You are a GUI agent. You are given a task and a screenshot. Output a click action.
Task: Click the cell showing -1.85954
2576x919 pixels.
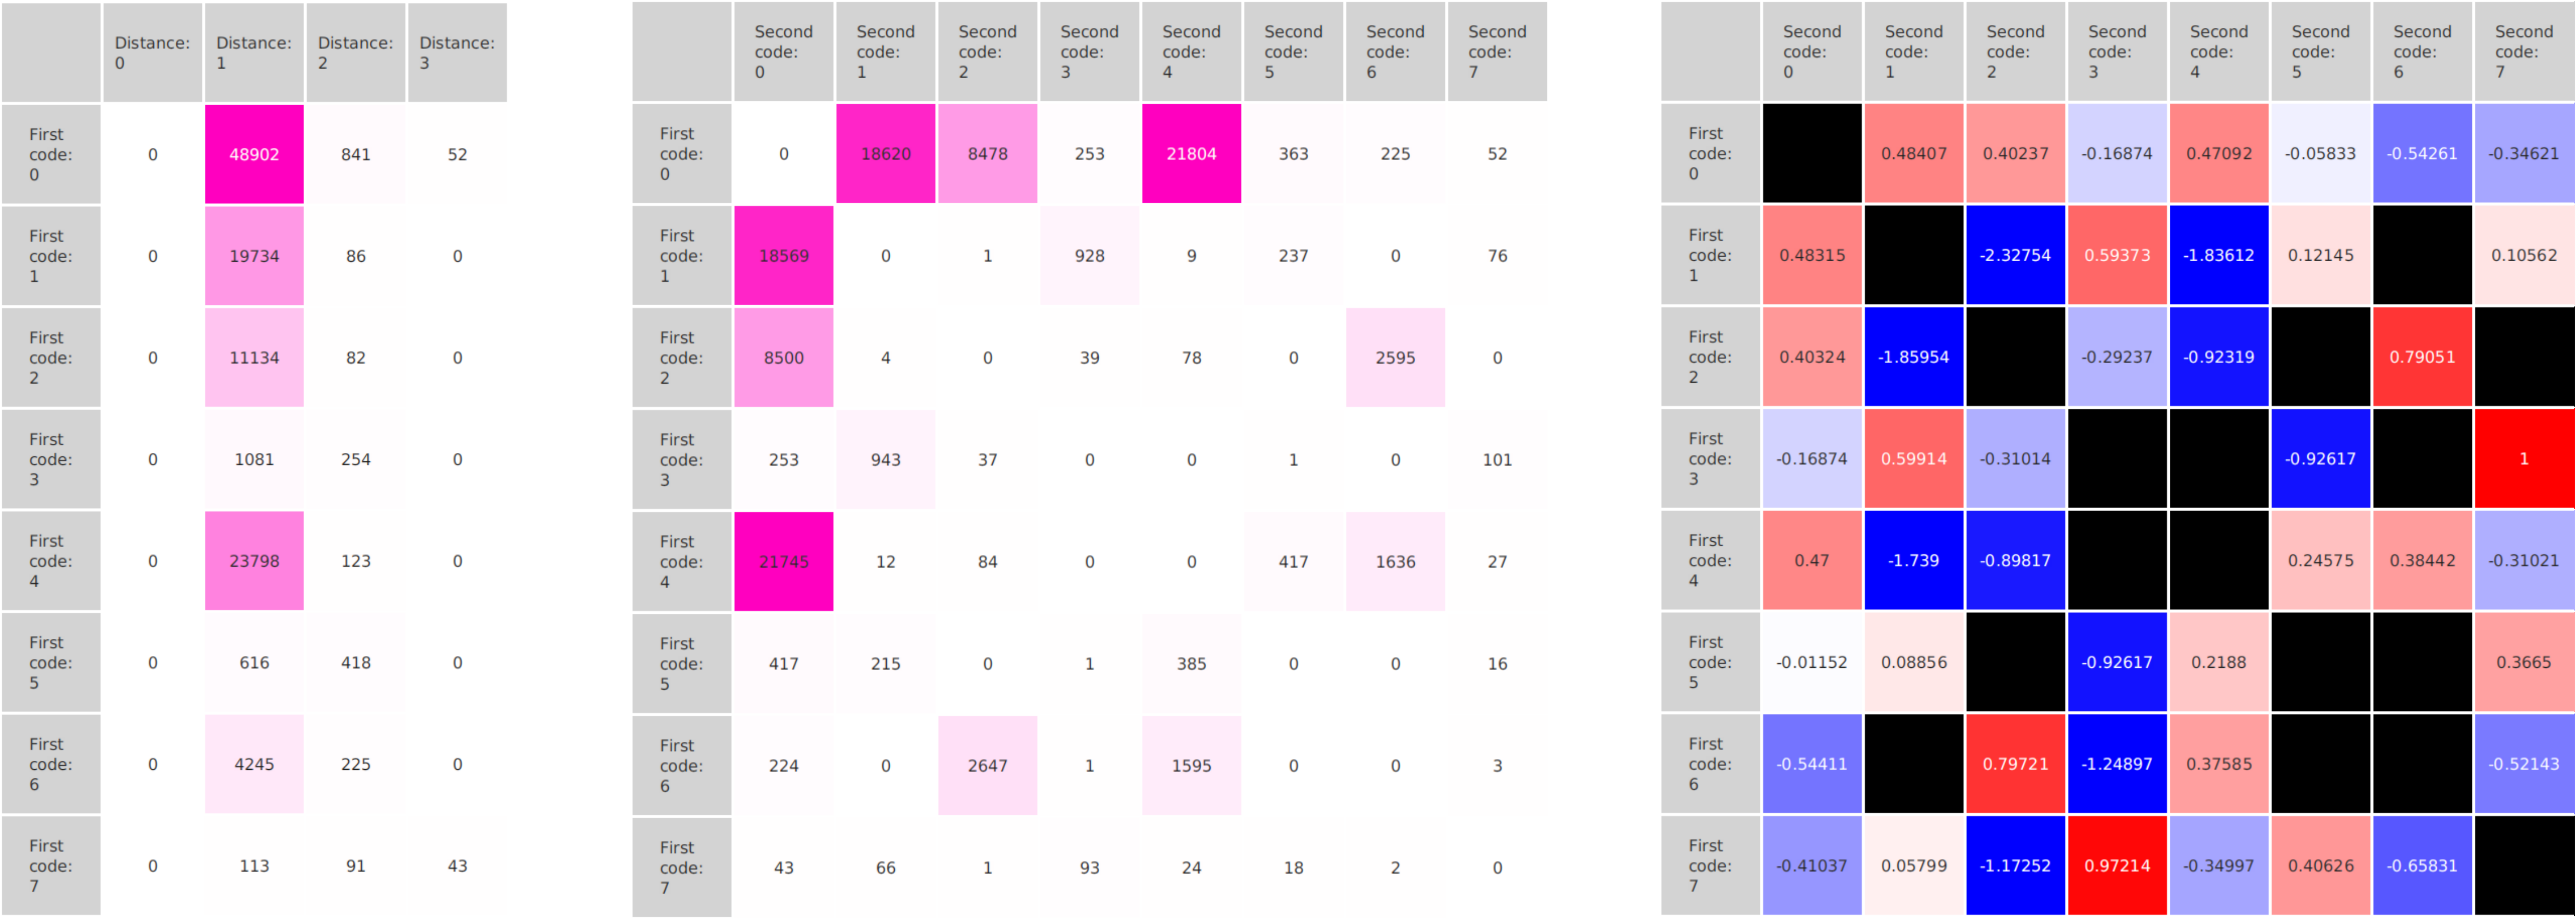[x=1913, y=357]
